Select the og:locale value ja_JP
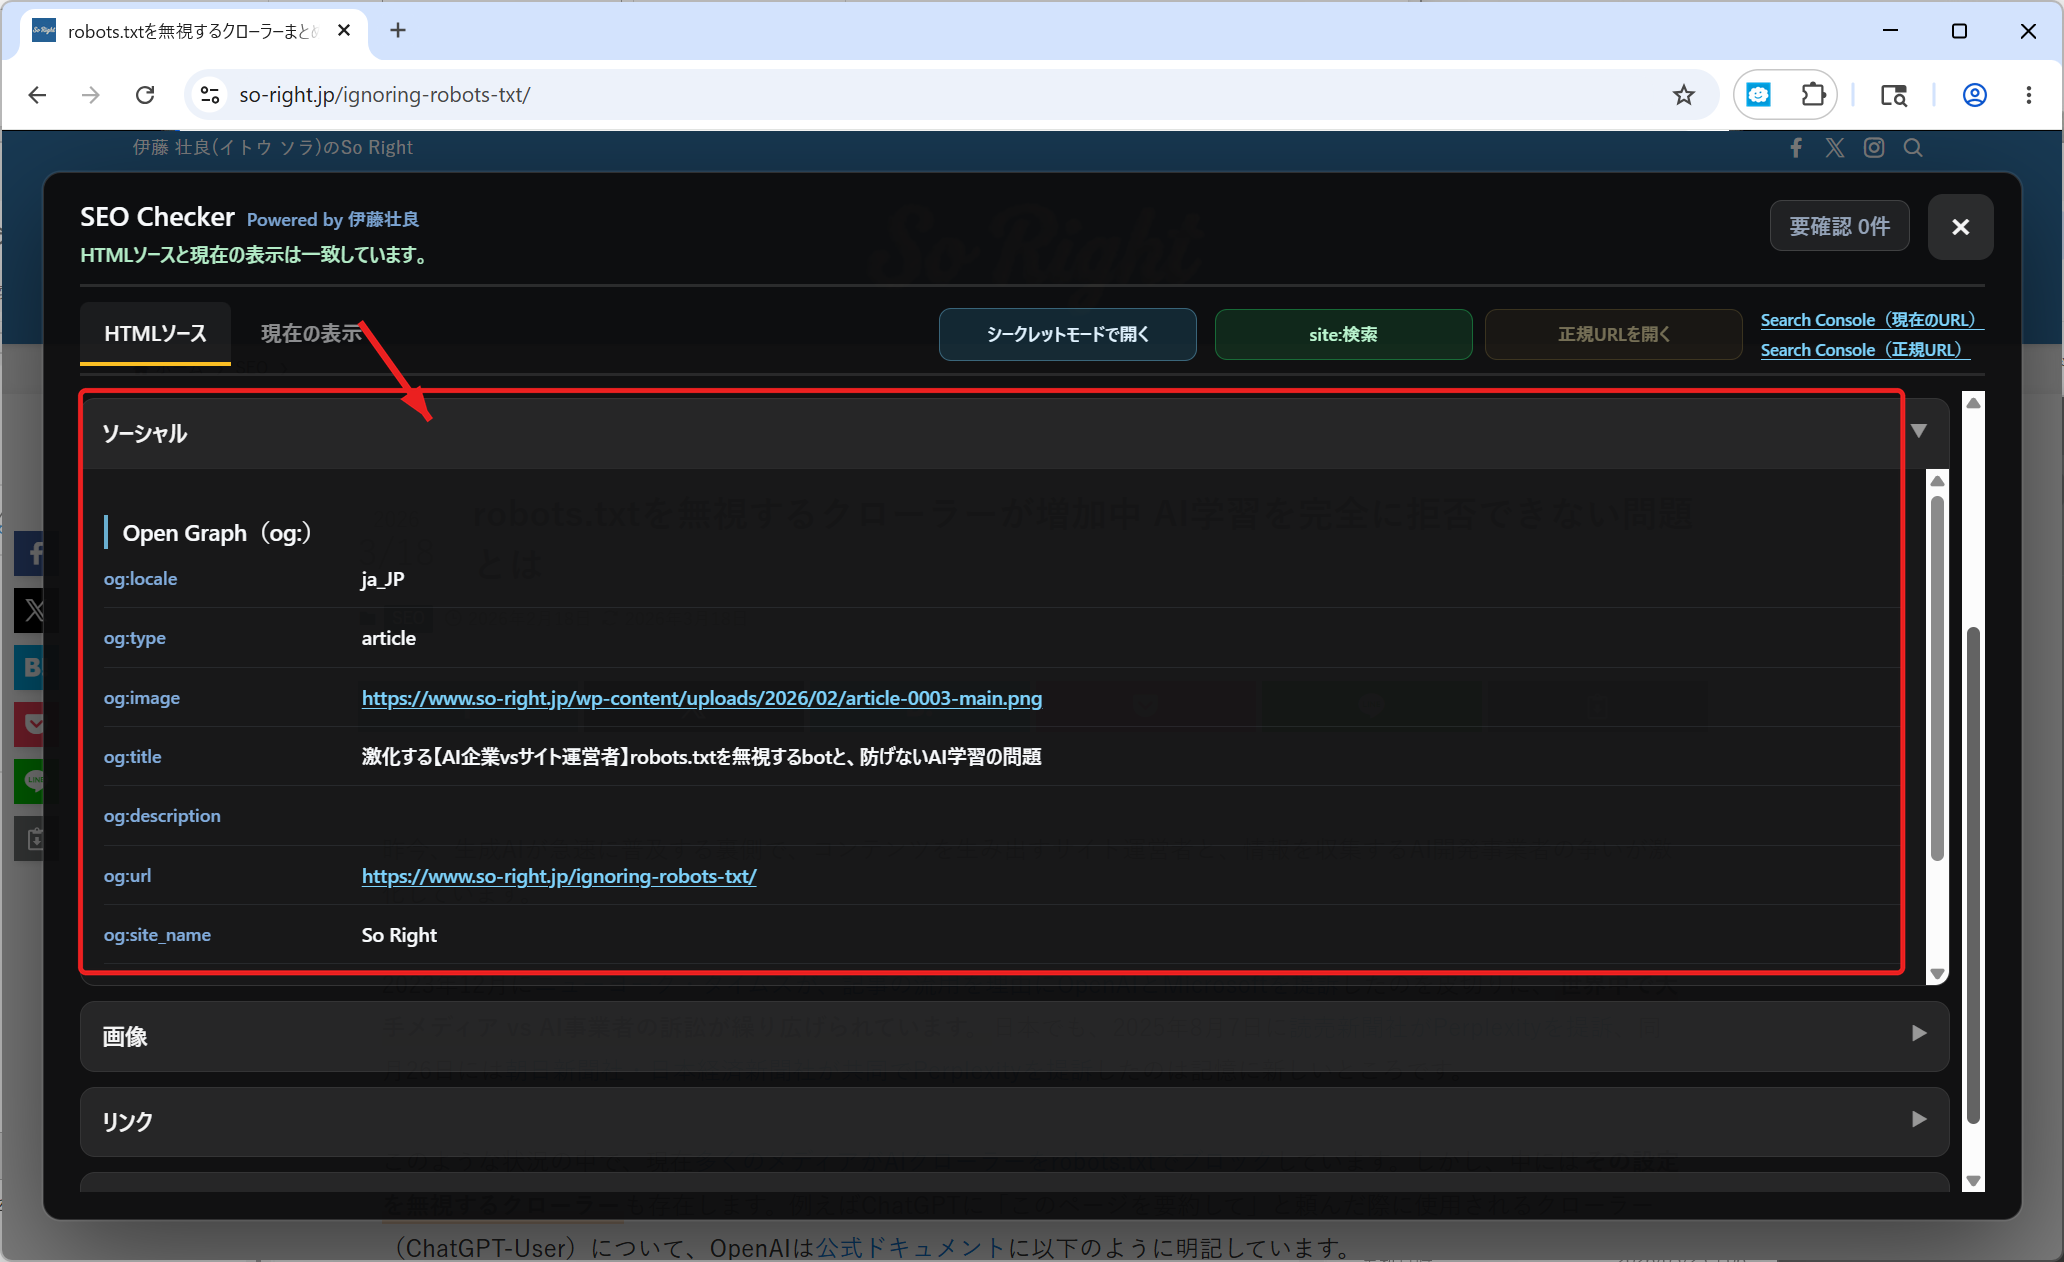This screenshot has height=1262, width=2064. tap(383, 579)
